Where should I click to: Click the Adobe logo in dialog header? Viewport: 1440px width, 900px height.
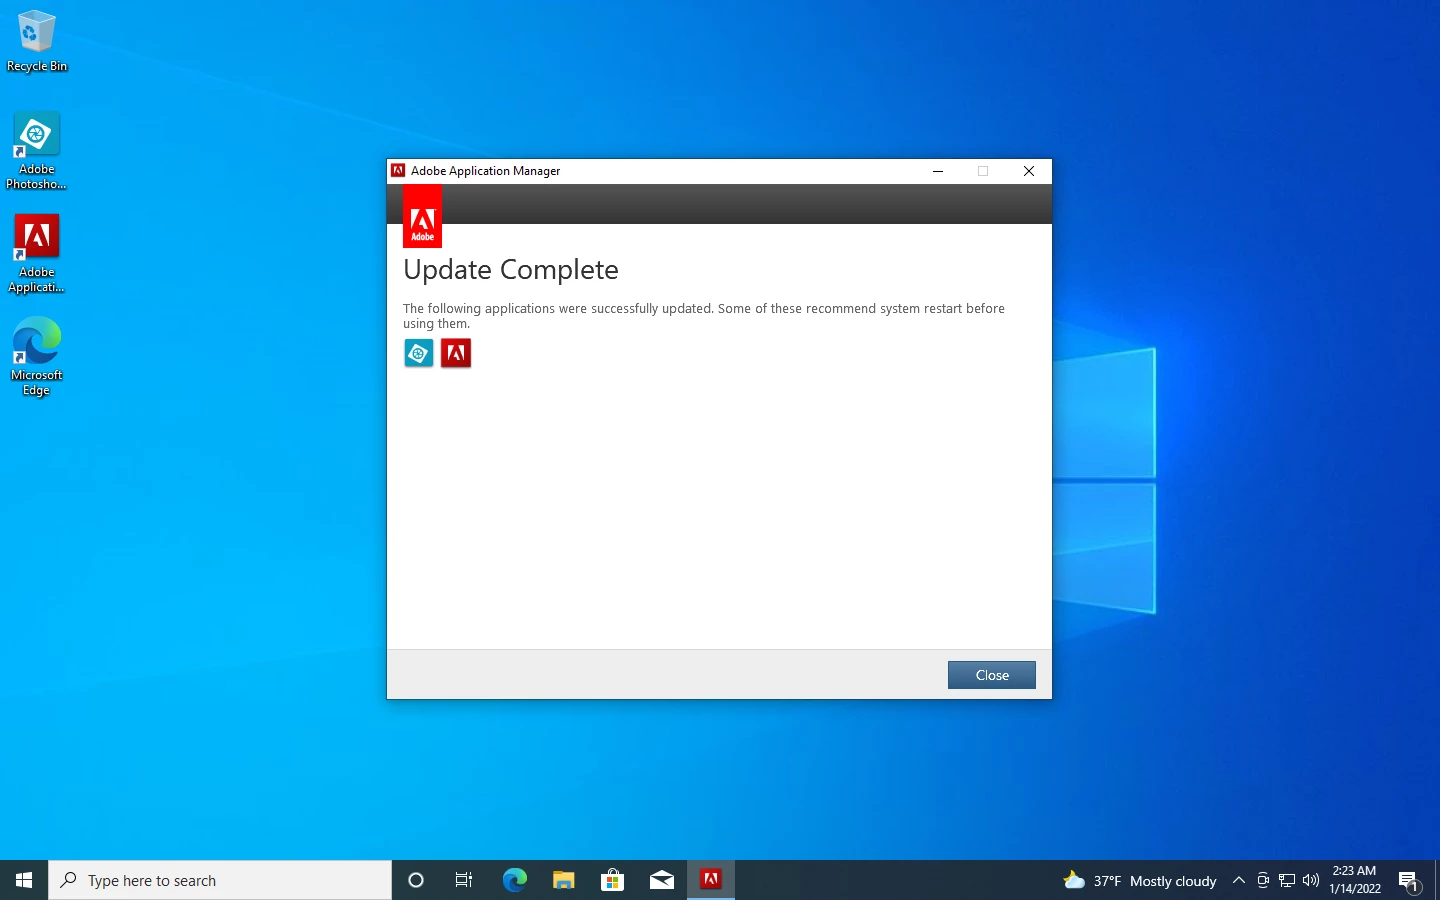[422, 216]
